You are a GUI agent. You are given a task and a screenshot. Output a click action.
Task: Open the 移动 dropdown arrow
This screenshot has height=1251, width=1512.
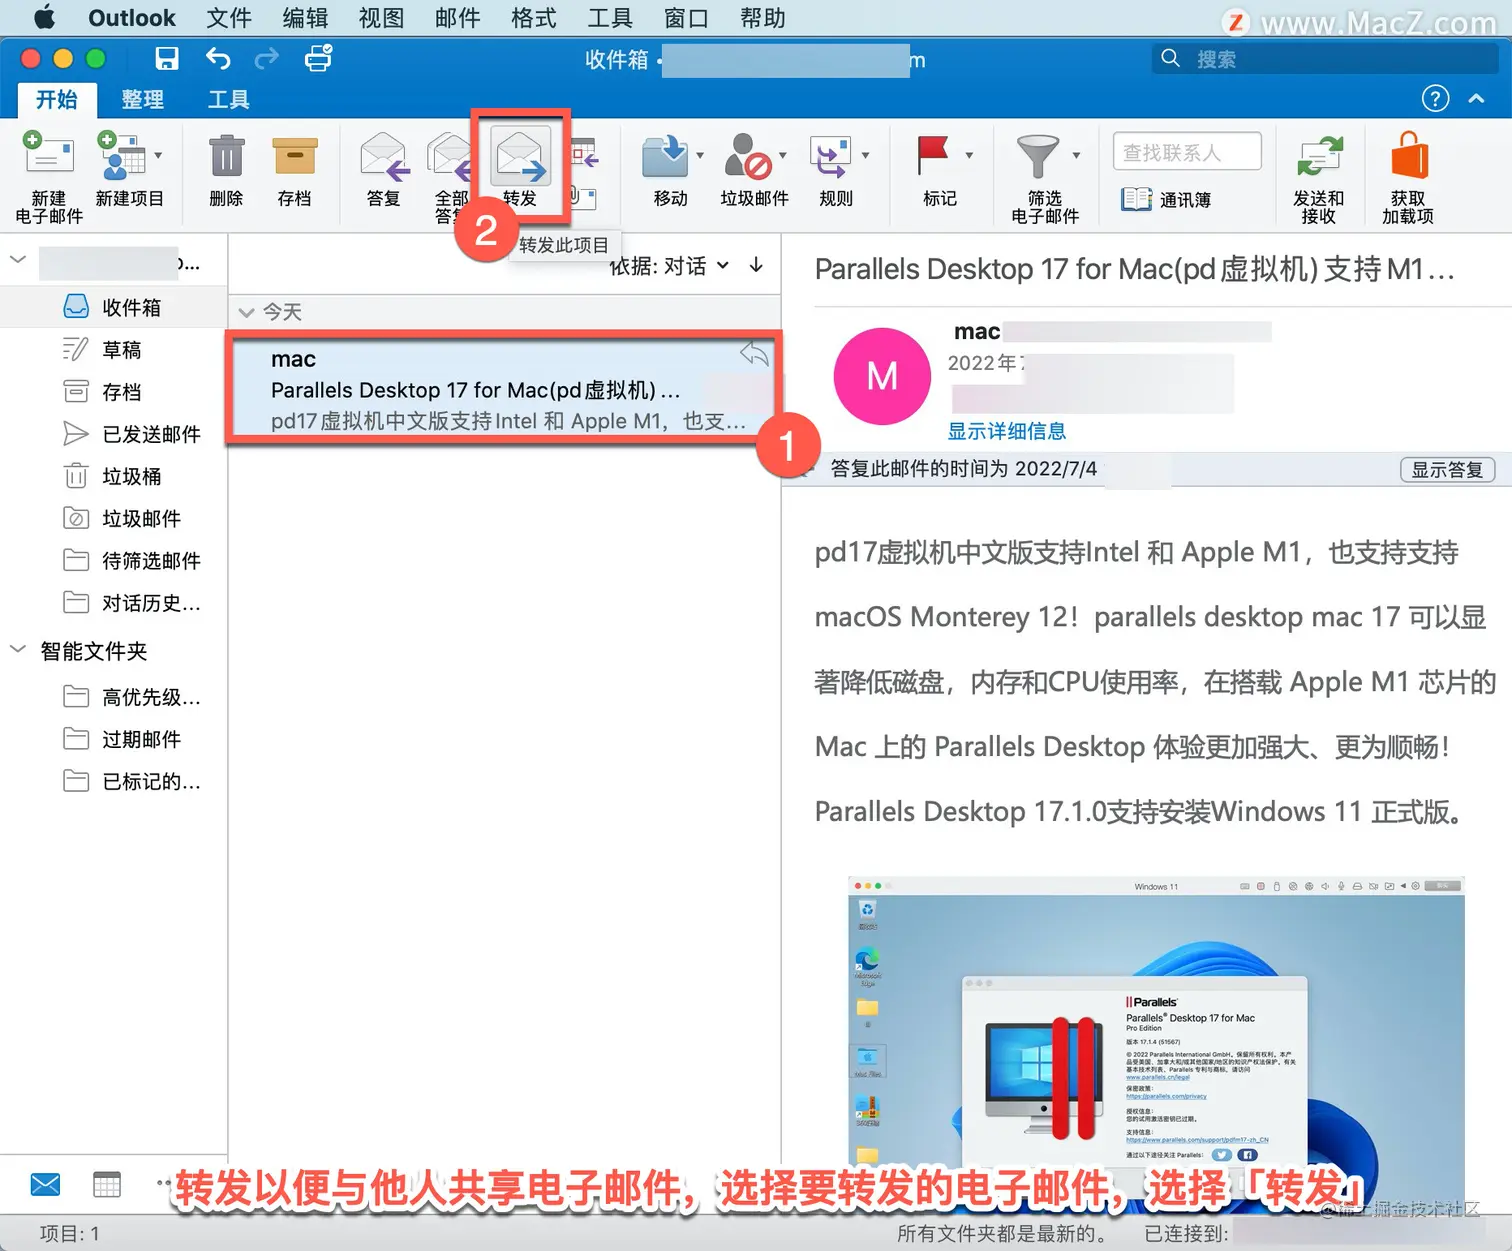click(700, 155)
